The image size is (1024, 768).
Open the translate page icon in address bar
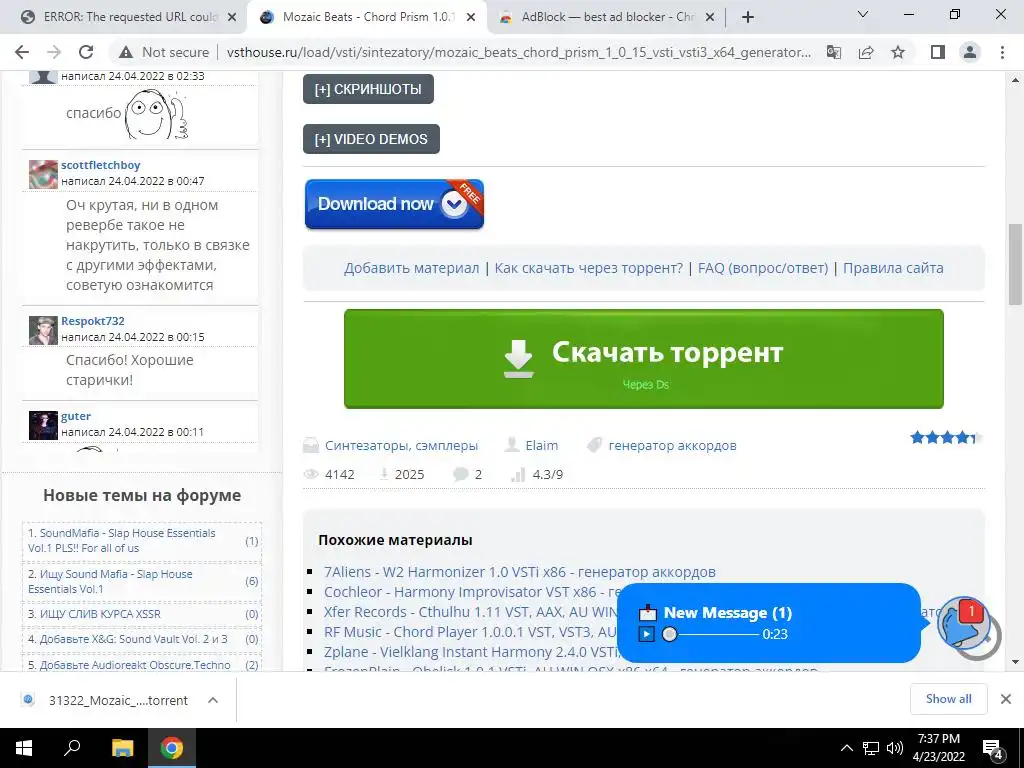[x=834, y=52]
